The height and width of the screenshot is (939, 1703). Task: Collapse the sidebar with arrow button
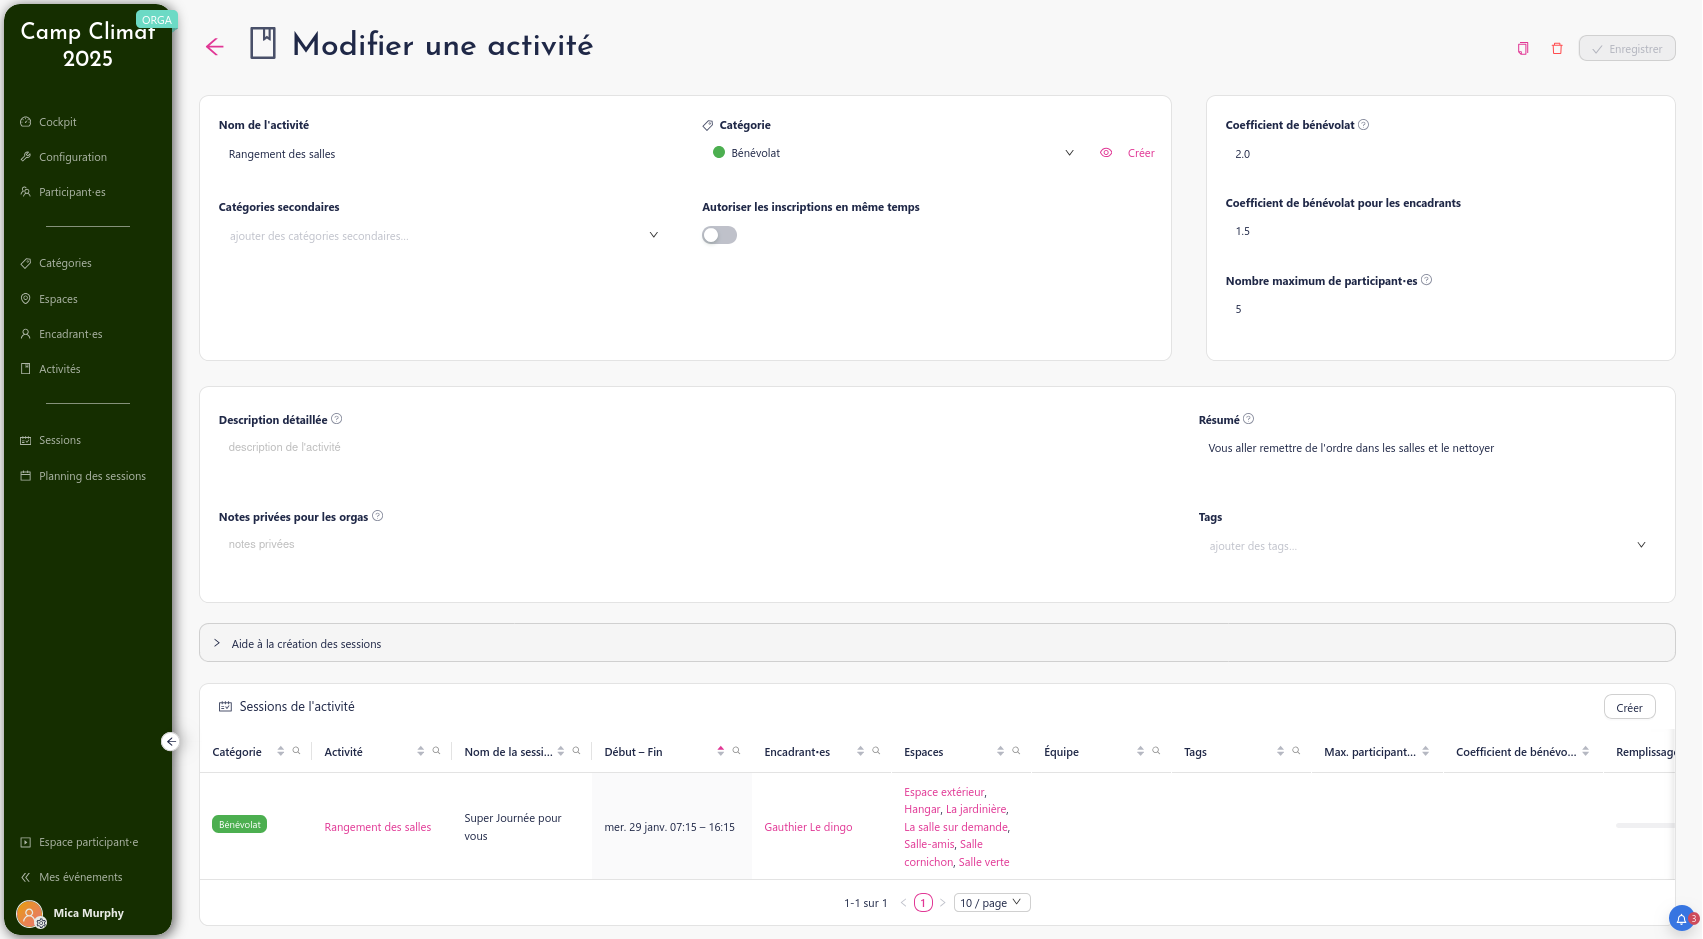(x=171, y=741)
